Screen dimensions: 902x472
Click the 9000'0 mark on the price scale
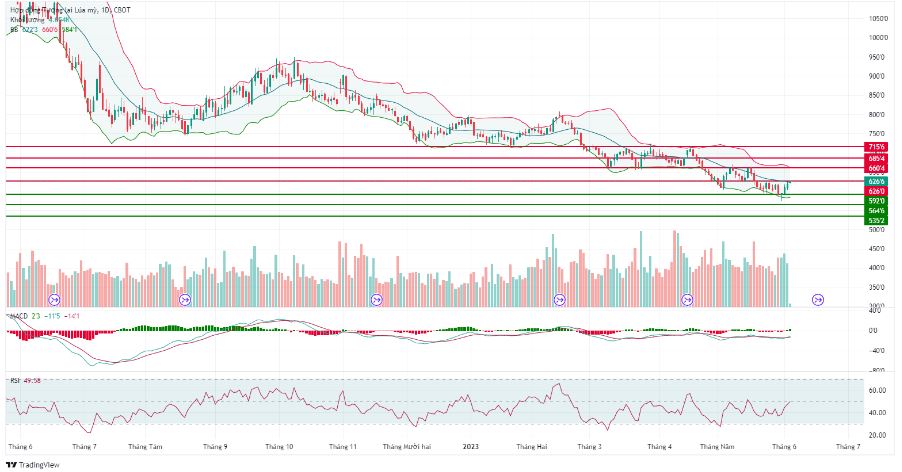click(x=878, y=76)
